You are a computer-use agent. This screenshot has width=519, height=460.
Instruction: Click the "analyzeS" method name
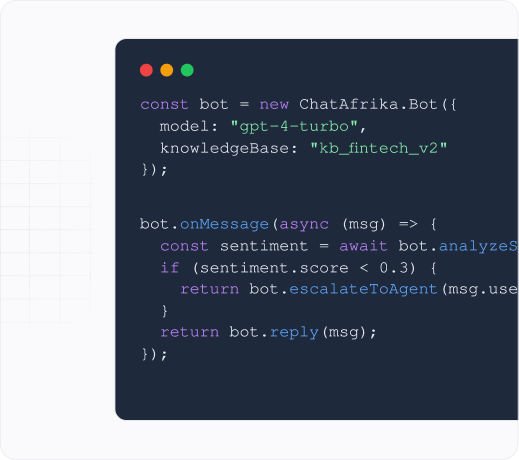pos(478,246)
